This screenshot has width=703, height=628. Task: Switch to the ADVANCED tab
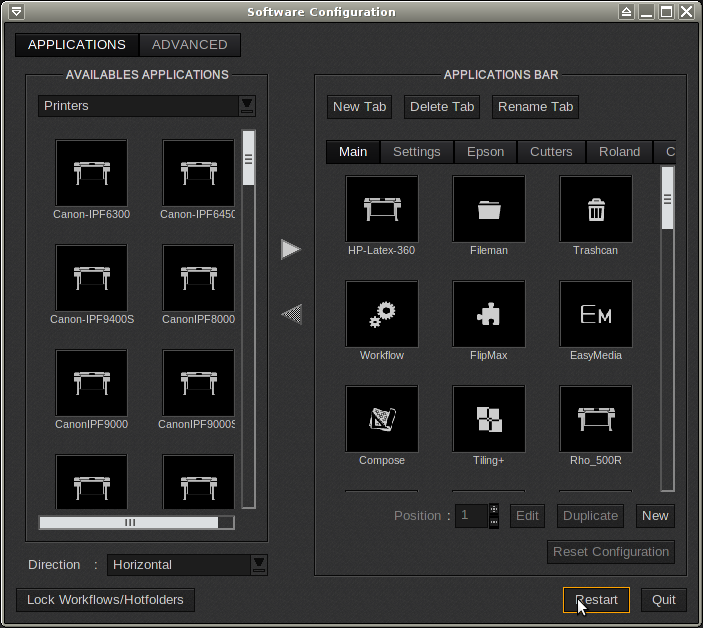[190, 45]
